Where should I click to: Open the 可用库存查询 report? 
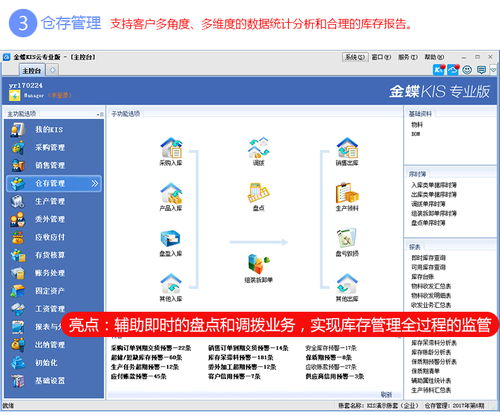pos(429,267)
